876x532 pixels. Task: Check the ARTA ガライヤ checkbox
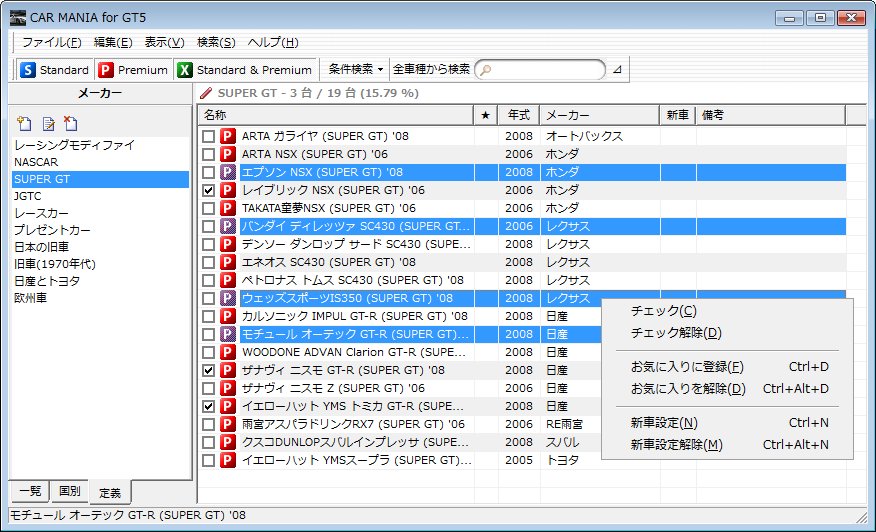(x=208, y=136)
